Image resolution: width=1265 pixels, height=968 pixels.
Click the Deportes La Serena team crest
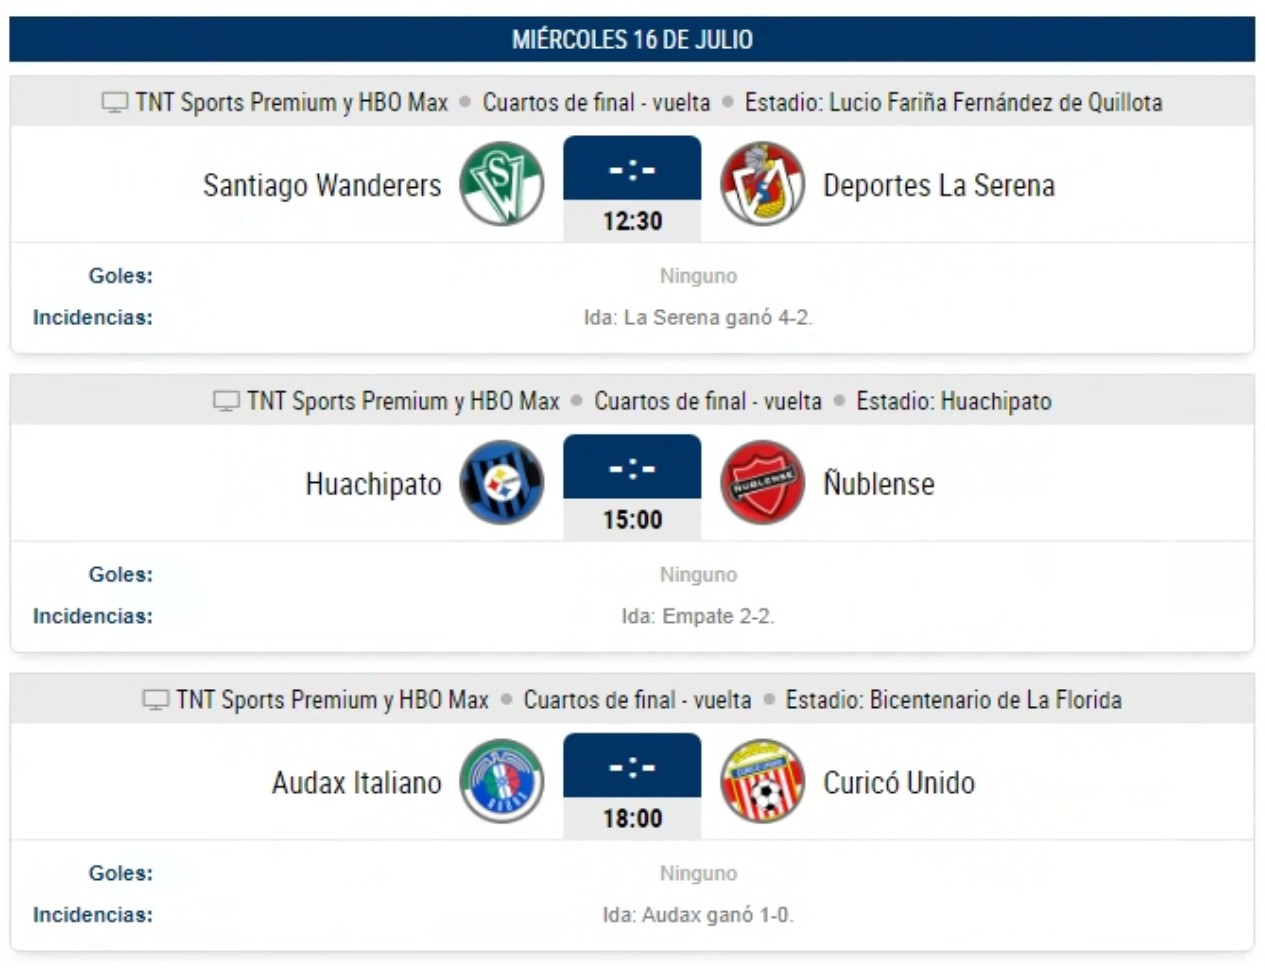762,184
